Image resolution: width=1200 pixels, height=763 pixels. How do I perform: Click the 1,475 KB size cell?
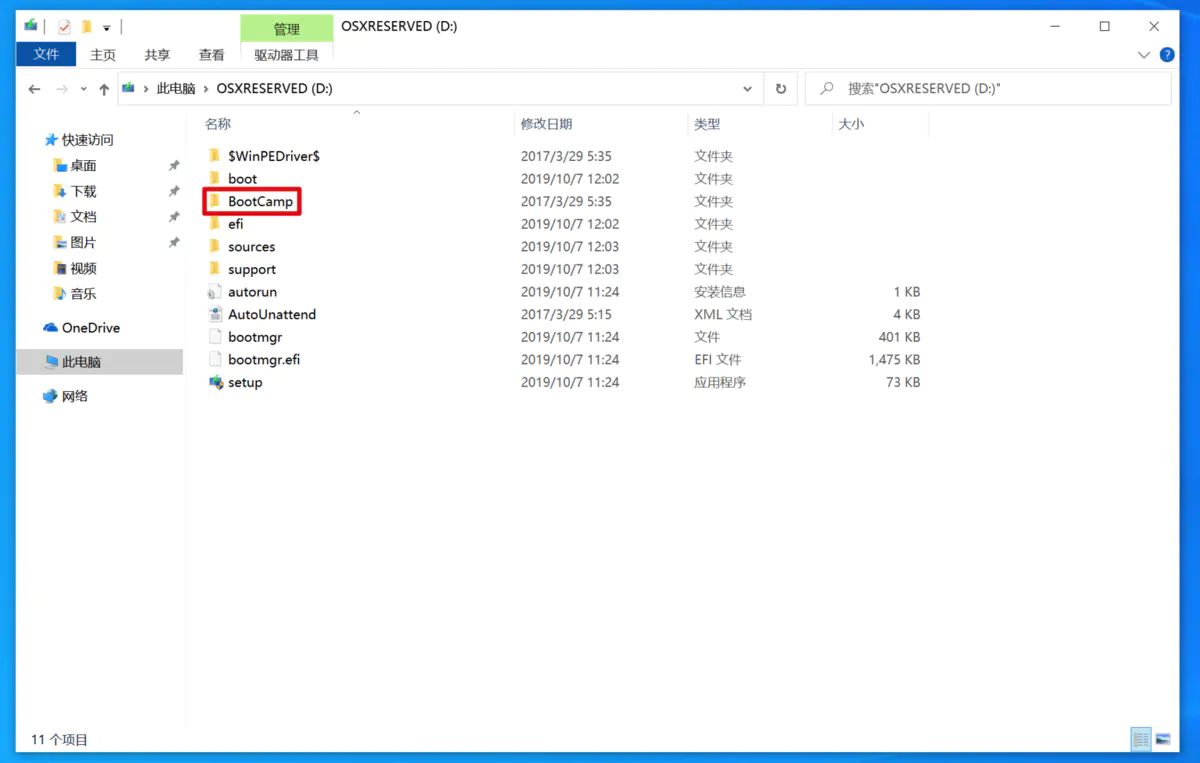[894, 359]
